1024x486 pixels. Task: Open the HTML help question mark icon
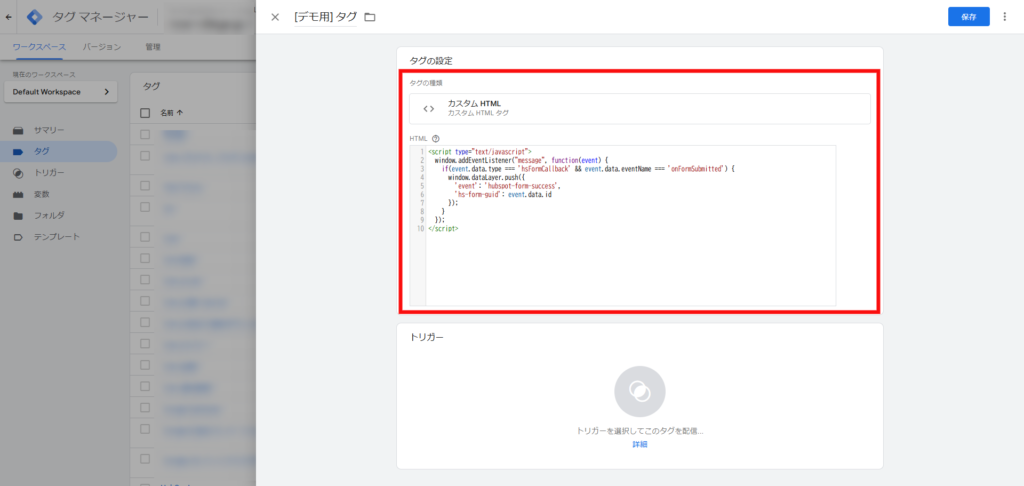click(x=436, y=138)
